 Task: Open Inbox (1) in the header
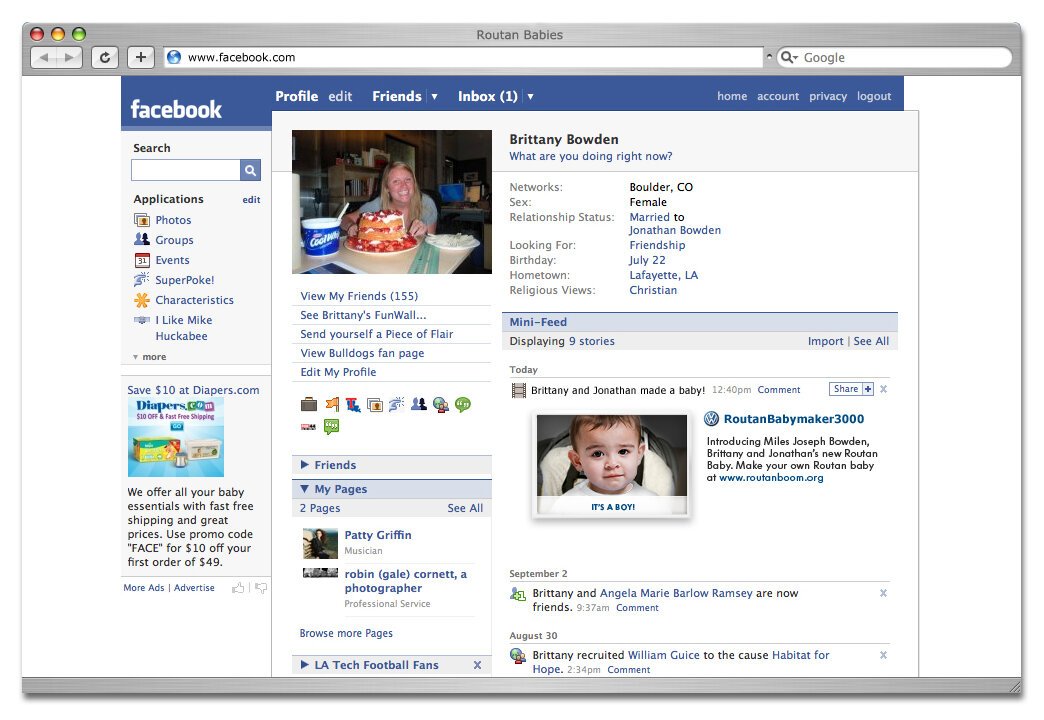click(x=487, y=97)
